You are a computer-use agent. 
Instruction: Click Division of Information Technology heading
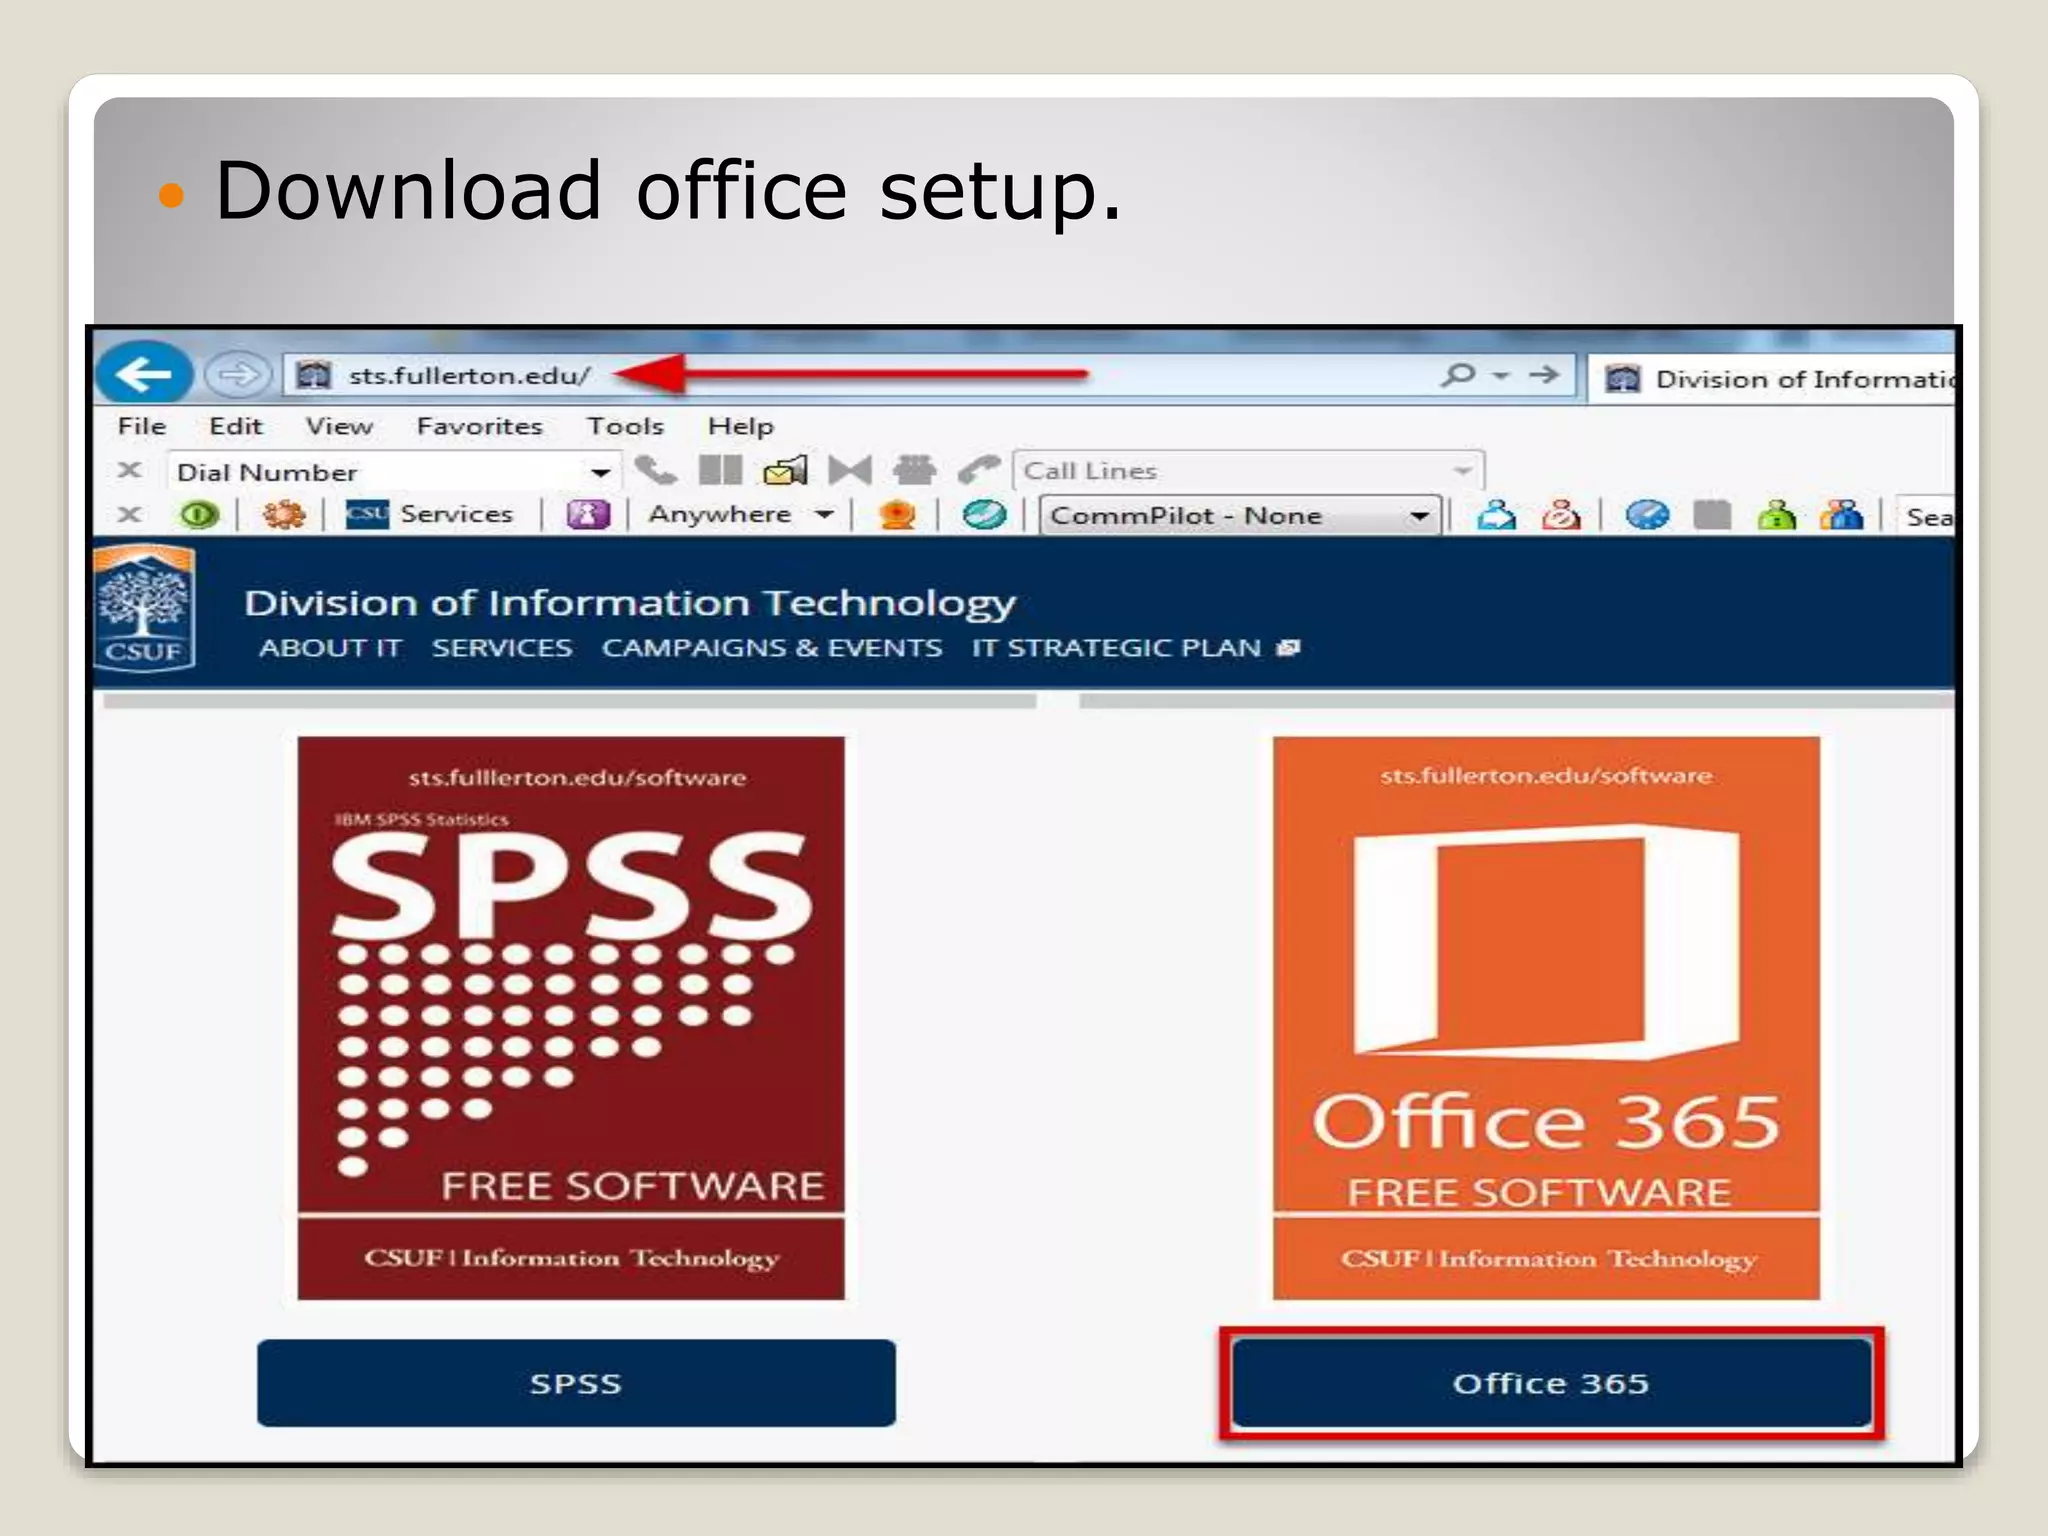(x=630, y=603)
